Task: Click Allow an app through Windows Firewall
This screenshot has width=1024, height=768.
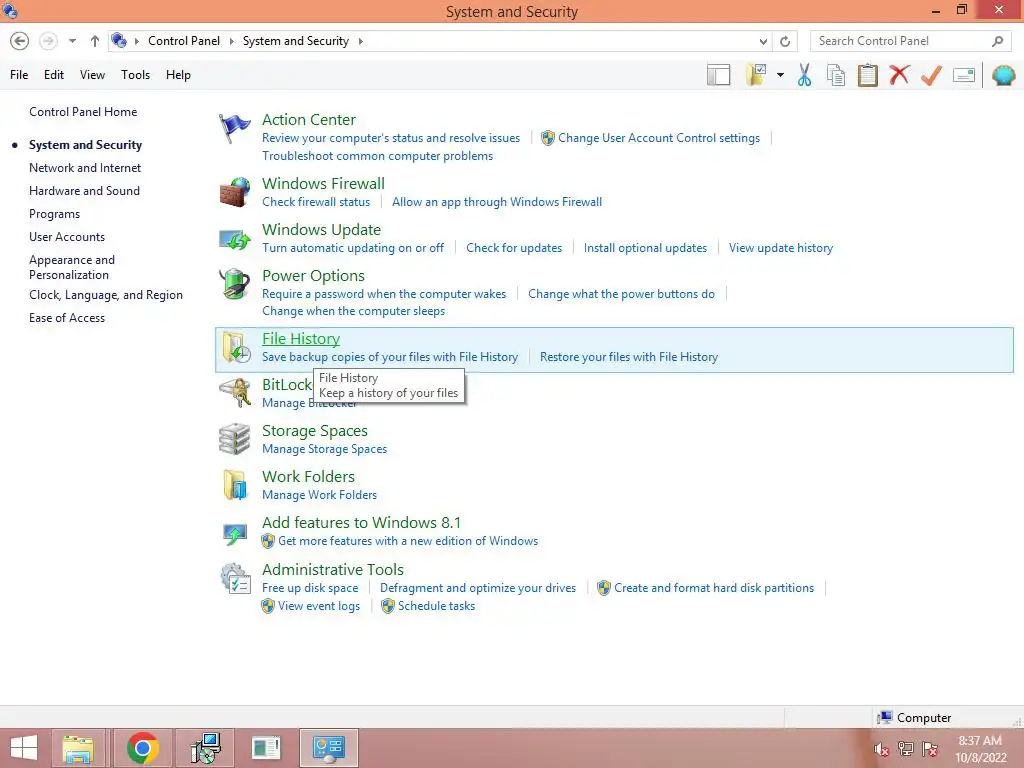Action: point(497,202)
